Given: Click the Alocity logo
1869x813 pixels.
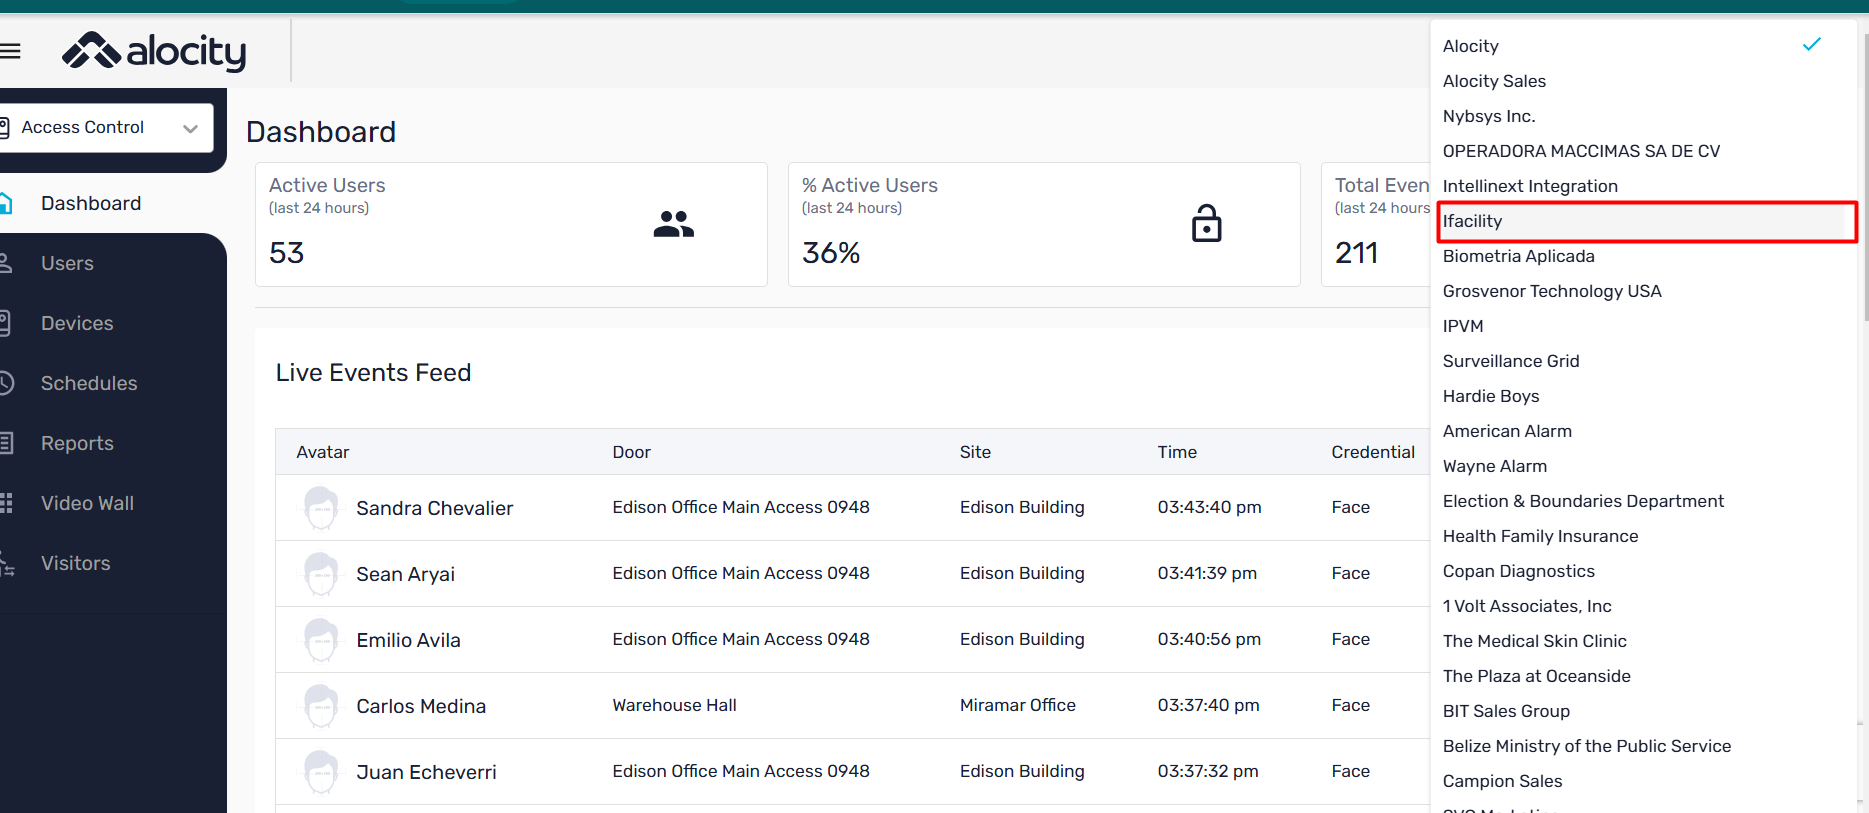Looking at the screenshot, I should 154,51.
